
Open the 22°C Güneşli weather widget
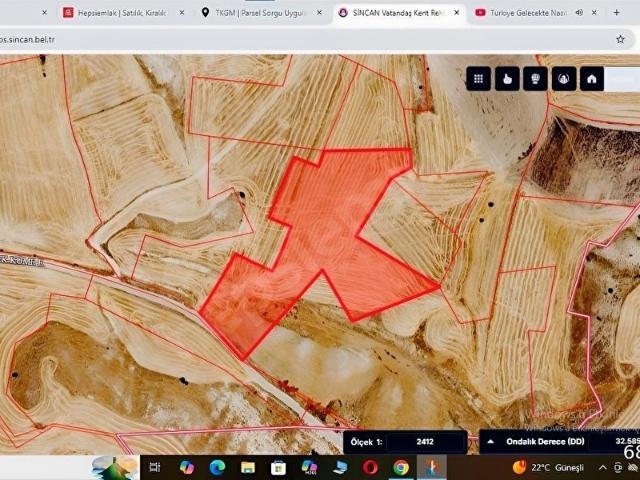548,467
